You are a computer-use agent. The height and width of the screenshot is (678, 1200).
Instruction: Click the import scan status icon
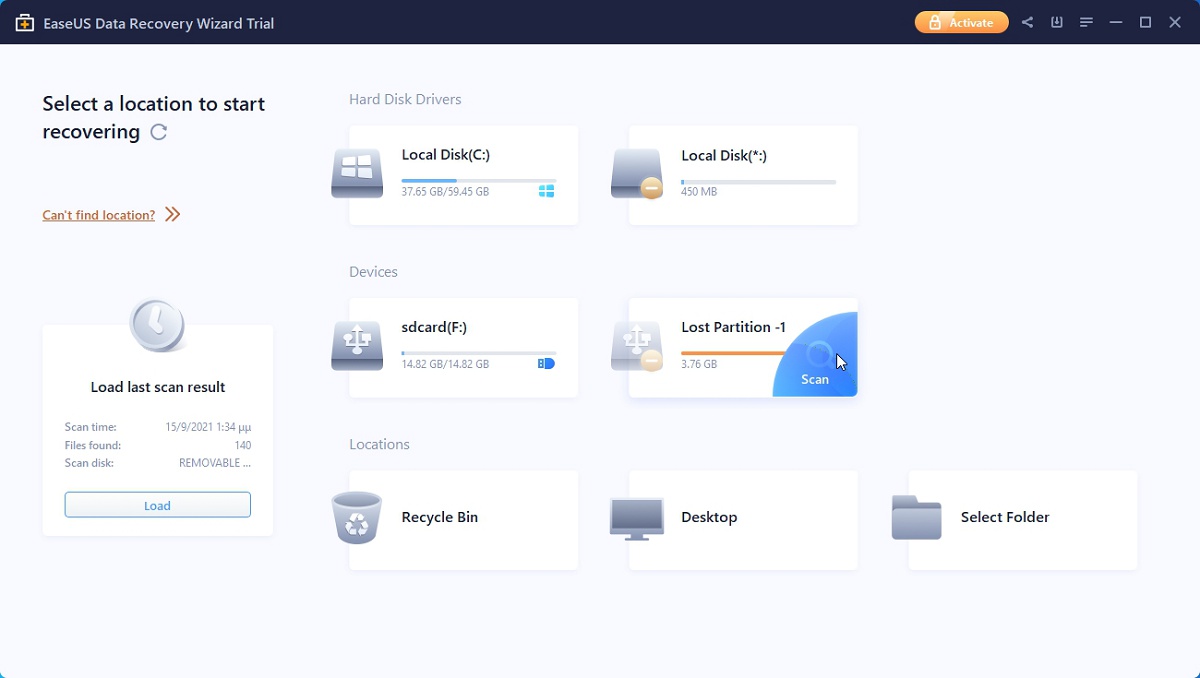click(x=1056, y=22)
